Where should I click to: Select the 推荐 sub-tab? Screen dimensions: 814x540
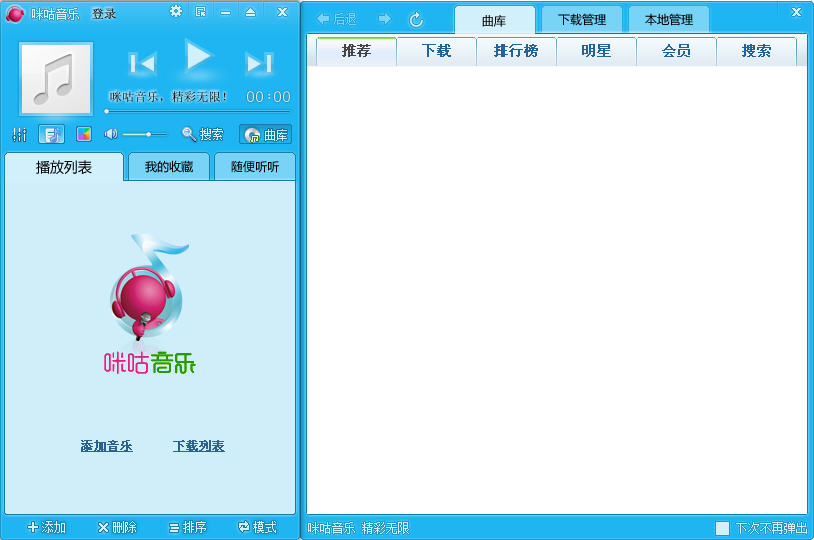pos(356,51)
